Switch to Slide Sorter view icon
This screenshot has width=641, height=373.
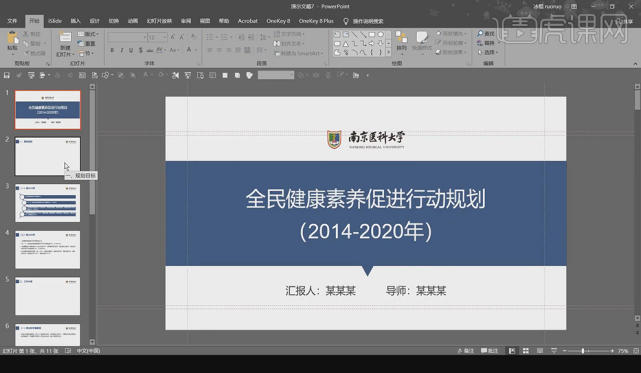click(526, 351)
